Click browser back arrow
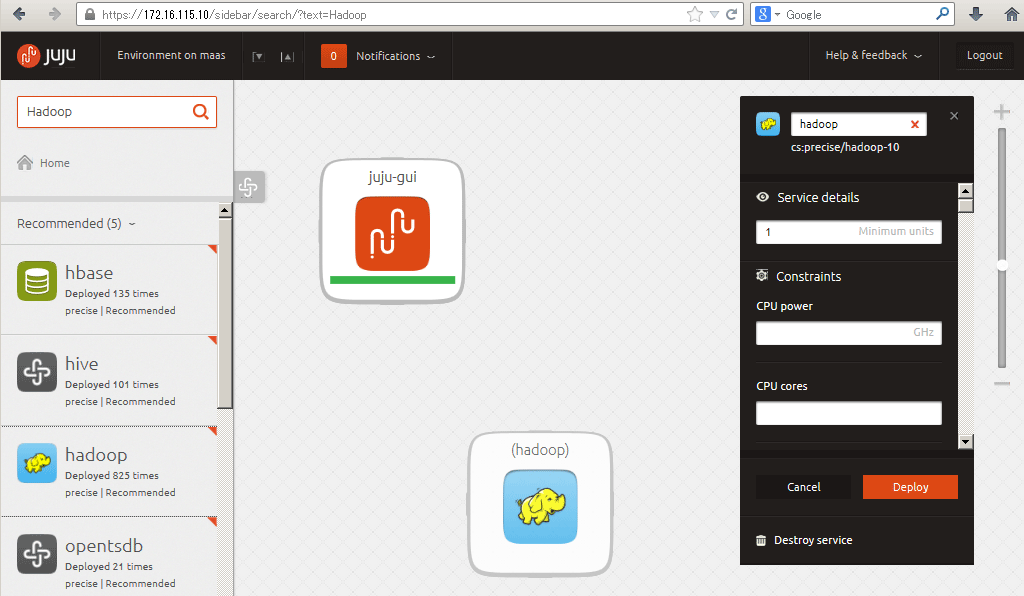Screen dimensions: 1024x596 coord(20,14)
